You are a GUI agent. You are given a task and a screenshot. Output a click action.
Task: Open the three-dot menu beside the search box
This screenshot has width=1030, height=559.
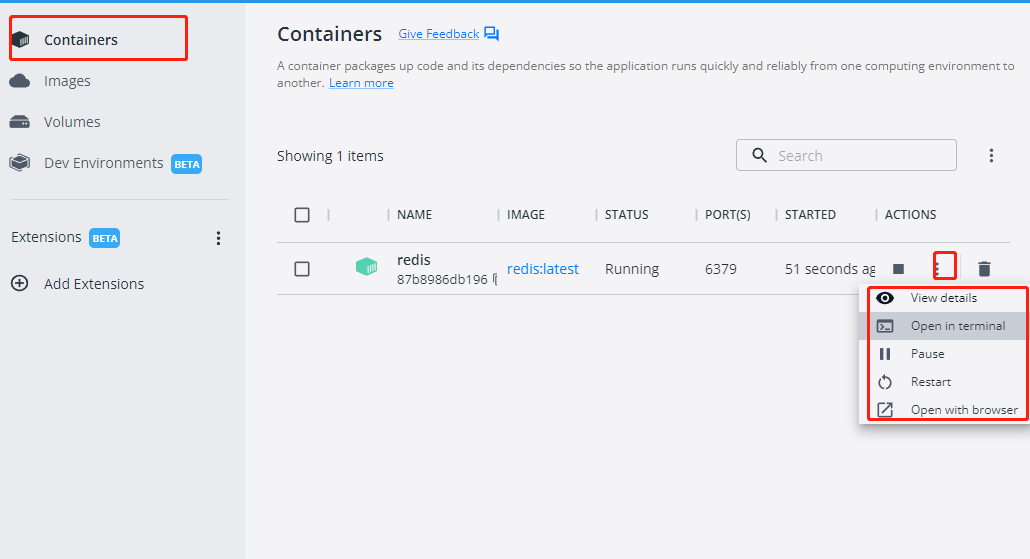point(991,156)
